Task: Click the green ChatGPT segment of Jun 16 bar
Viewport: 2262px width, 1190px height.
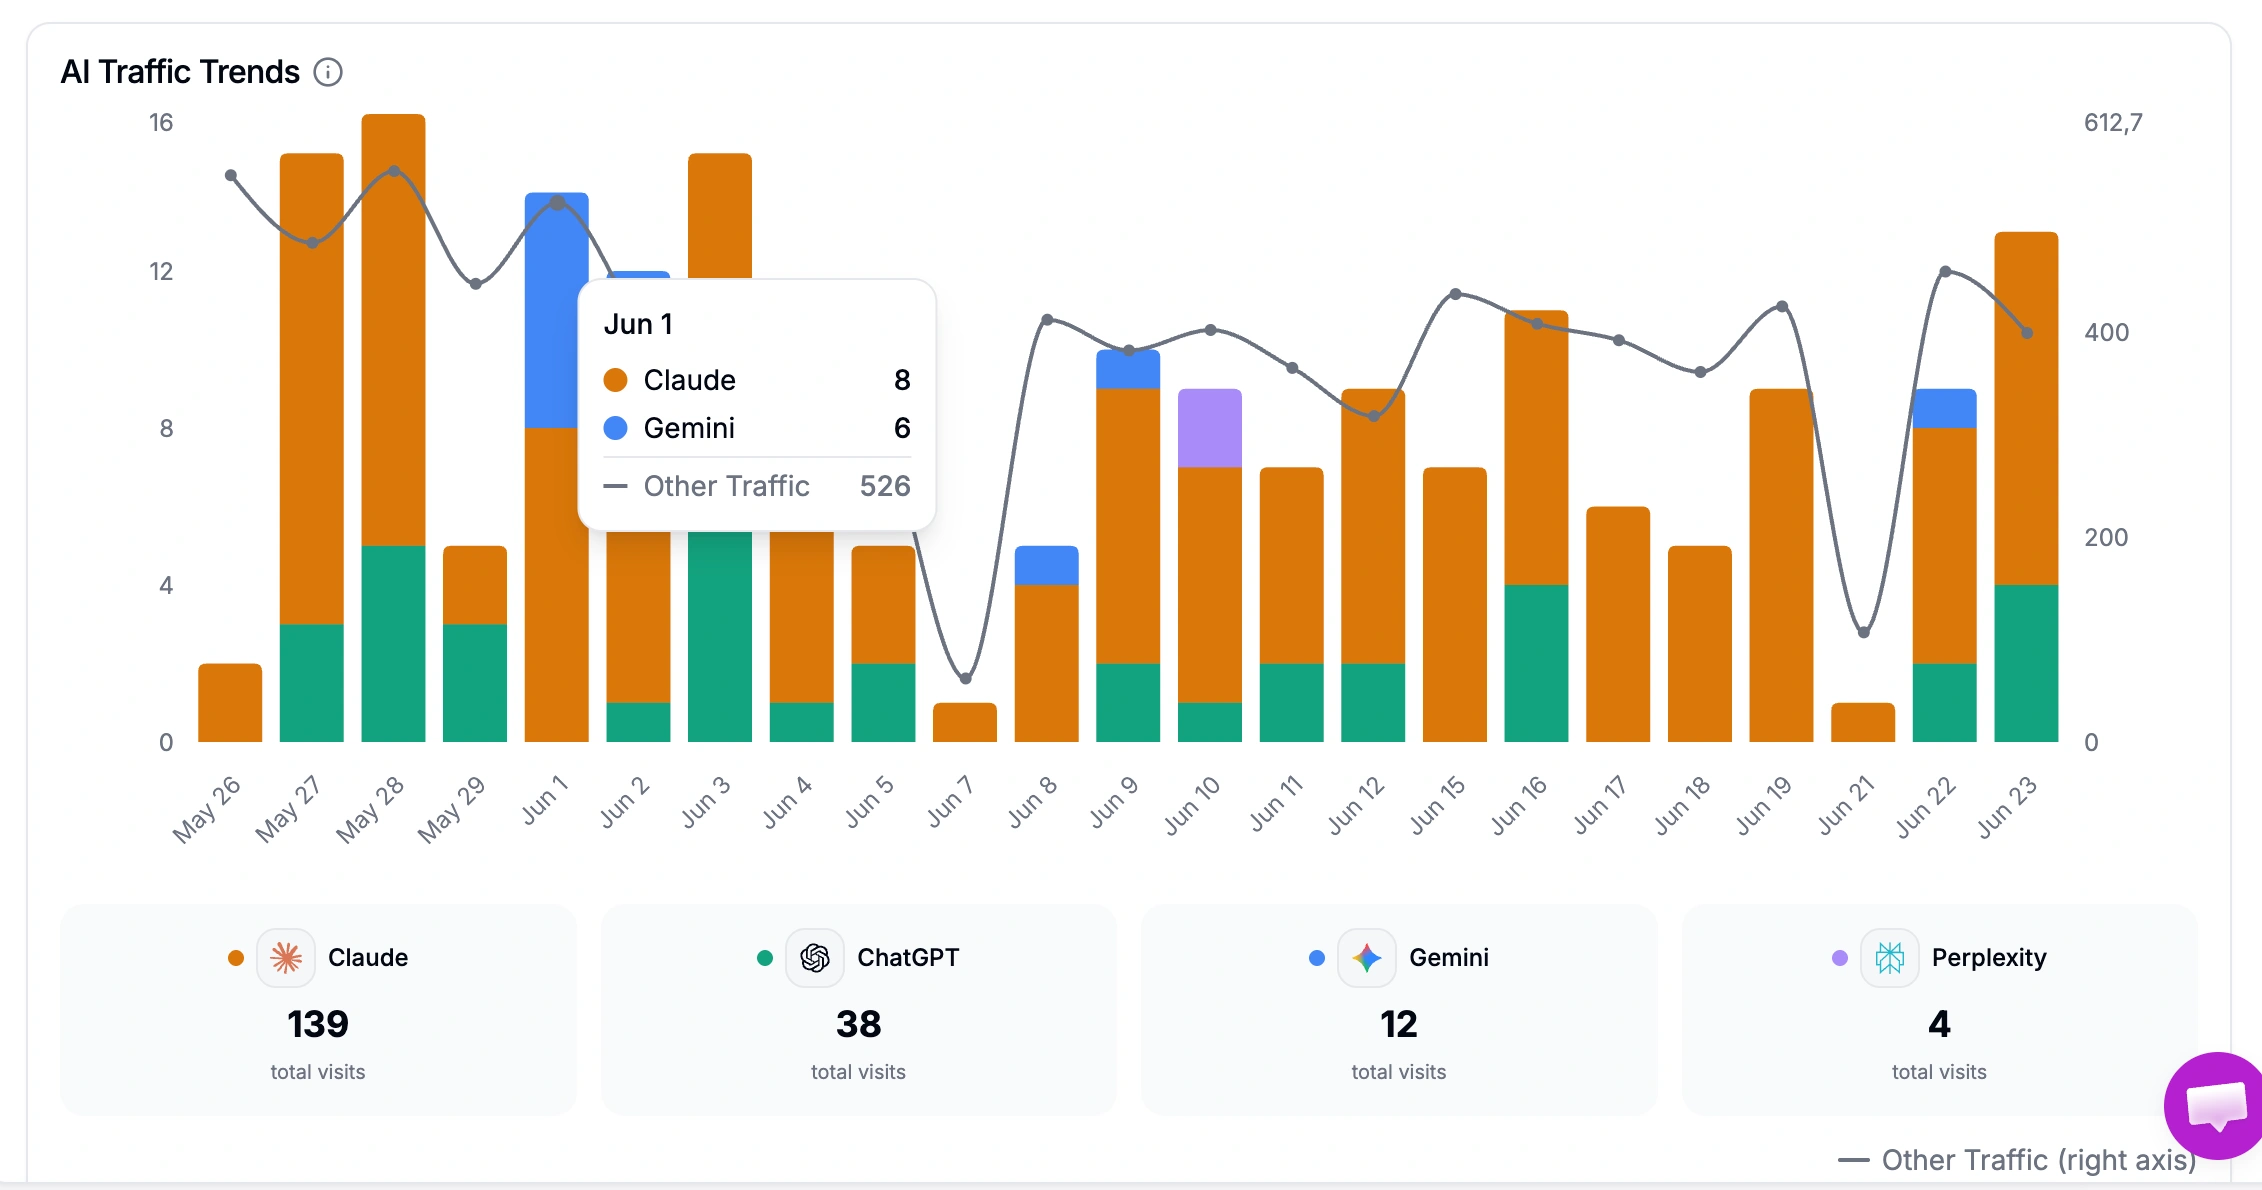Action: pos(1536,663)
